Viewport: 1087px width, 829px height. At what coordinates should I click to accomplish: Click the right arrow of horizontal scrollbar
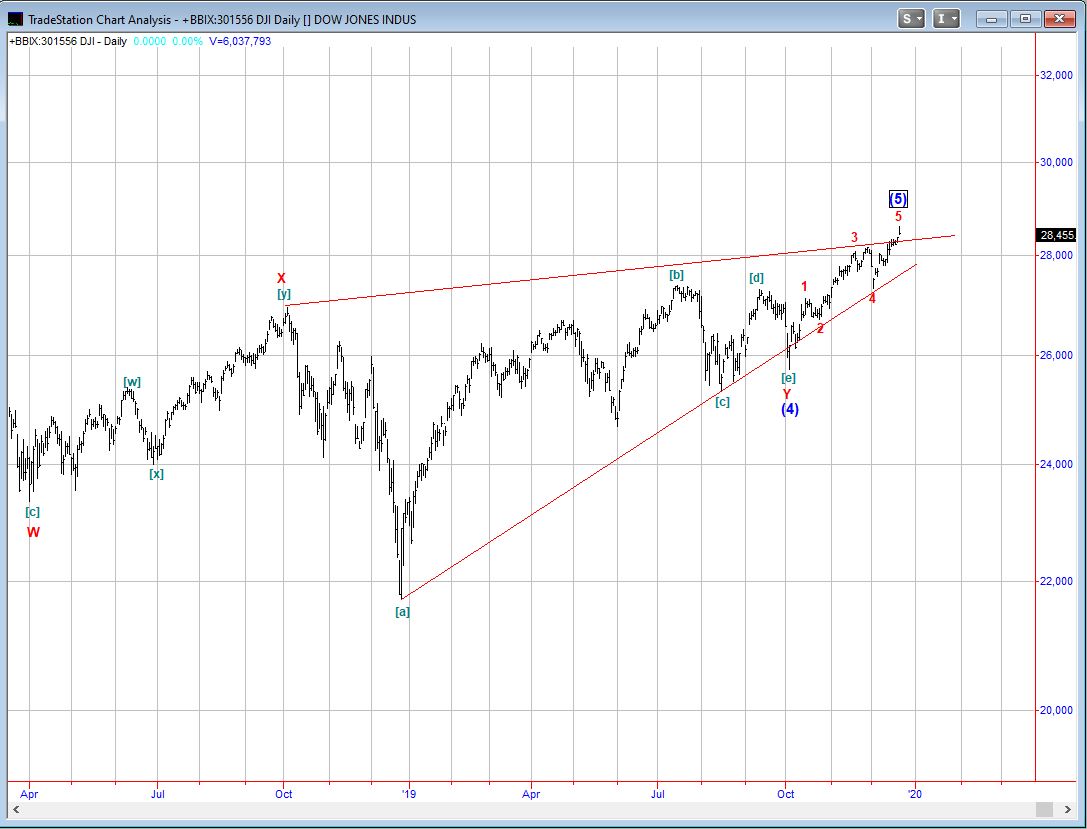pos(1066,809)
